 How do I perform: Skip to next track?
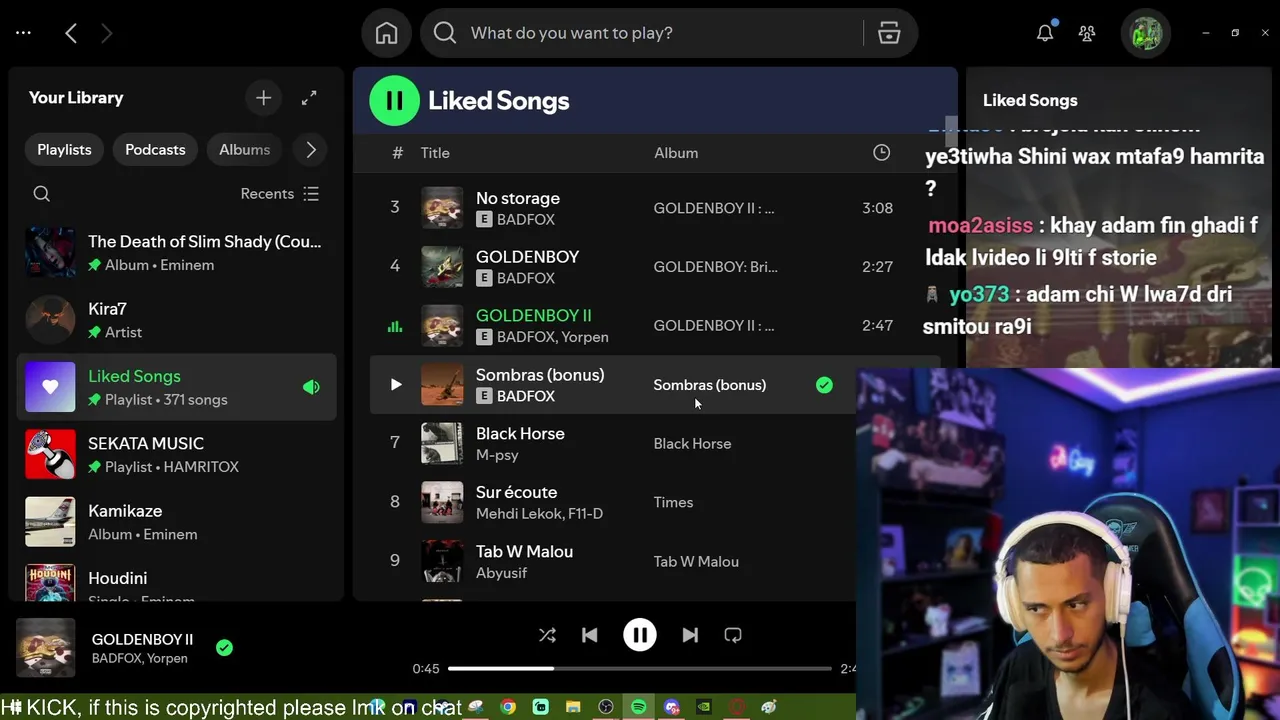[x=690, y=635]
